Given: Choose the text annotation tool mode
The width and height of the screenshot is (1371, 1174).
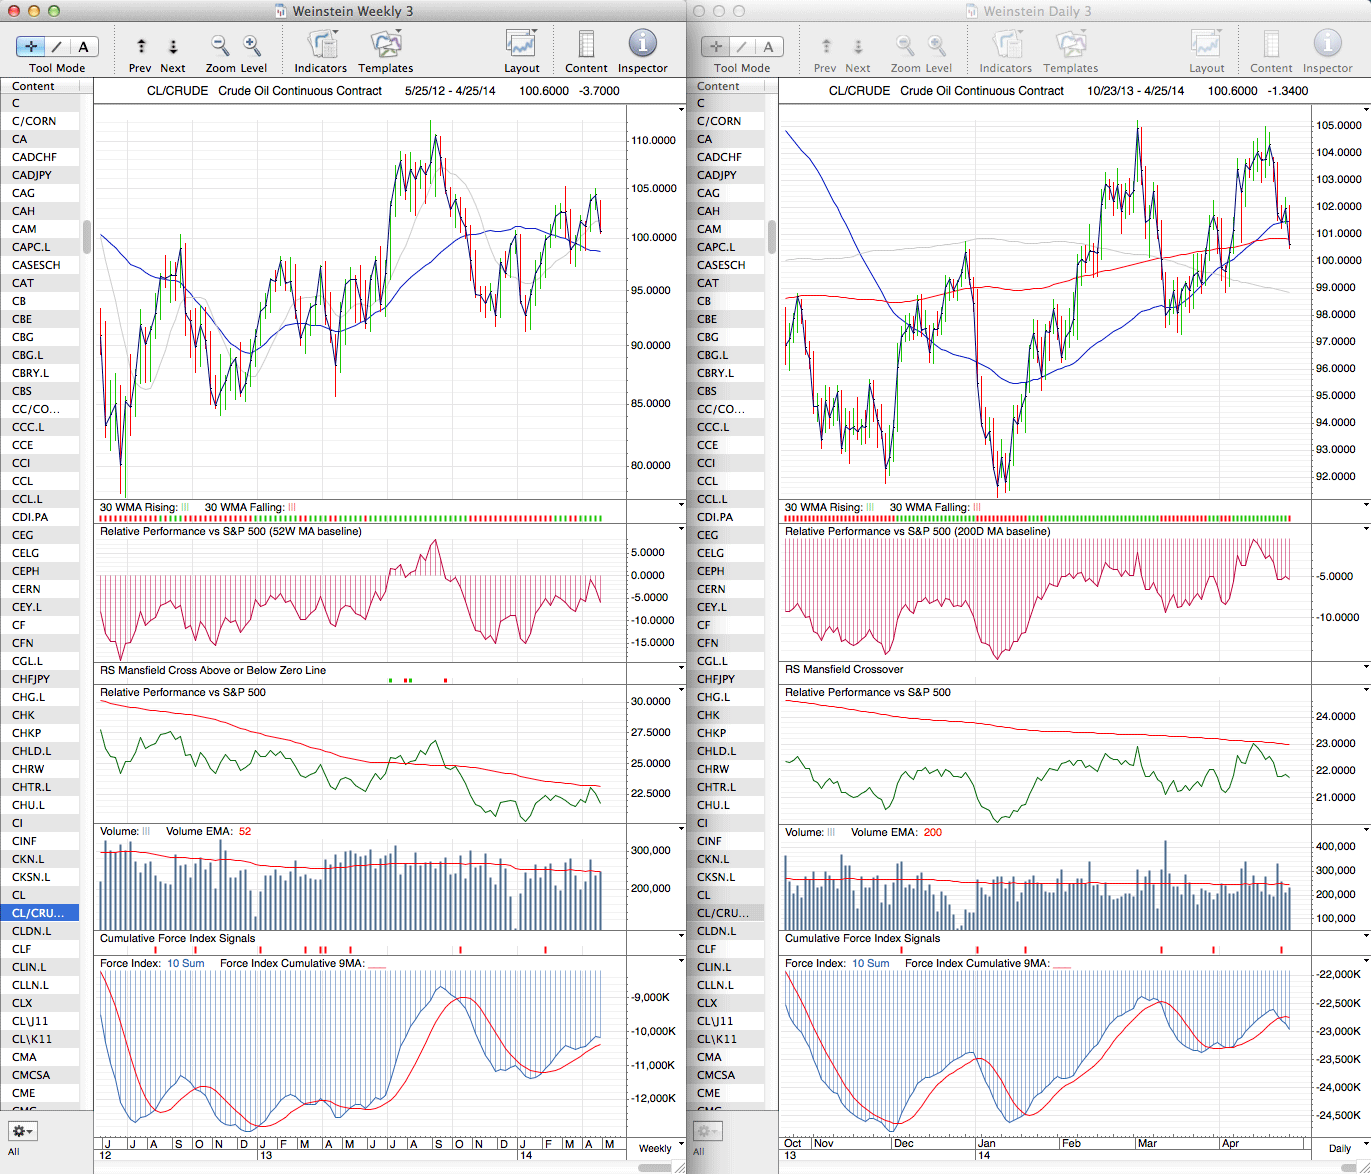Looking at the screenshot, I should pyautogui.click(x=83, y=46).
